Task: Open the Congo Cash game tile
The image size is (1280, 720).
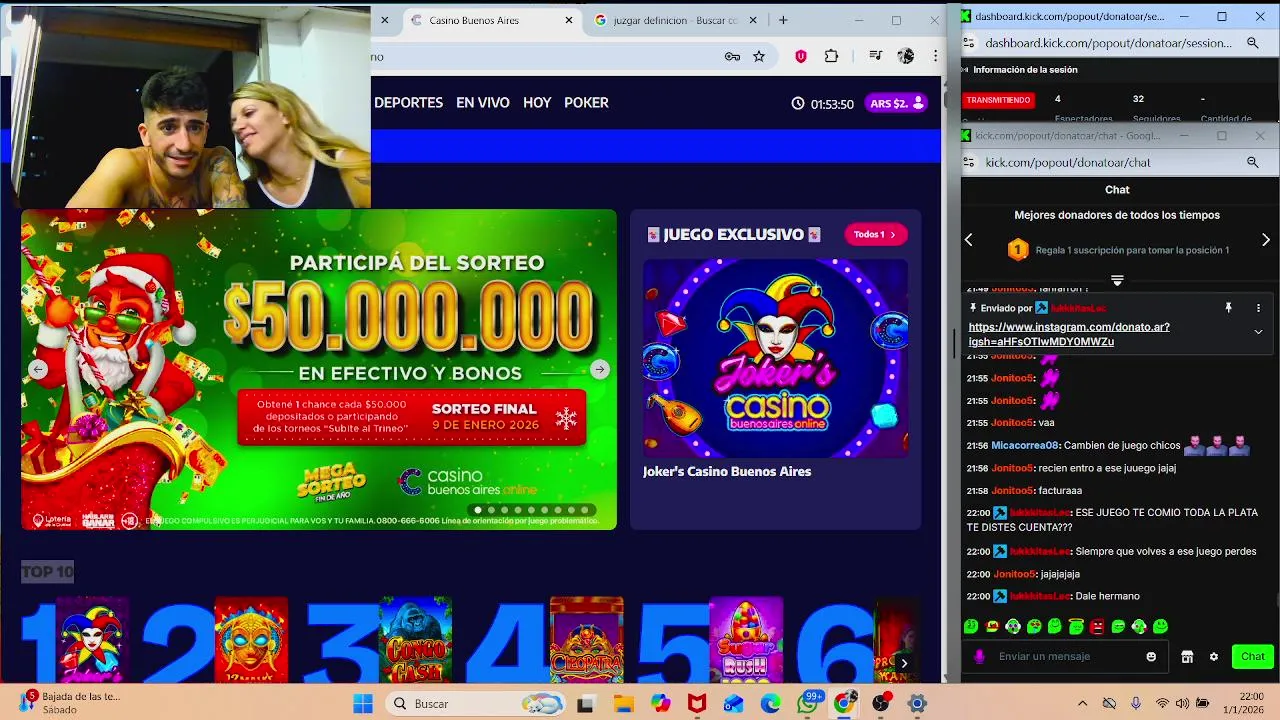Action: pos(415,640)
